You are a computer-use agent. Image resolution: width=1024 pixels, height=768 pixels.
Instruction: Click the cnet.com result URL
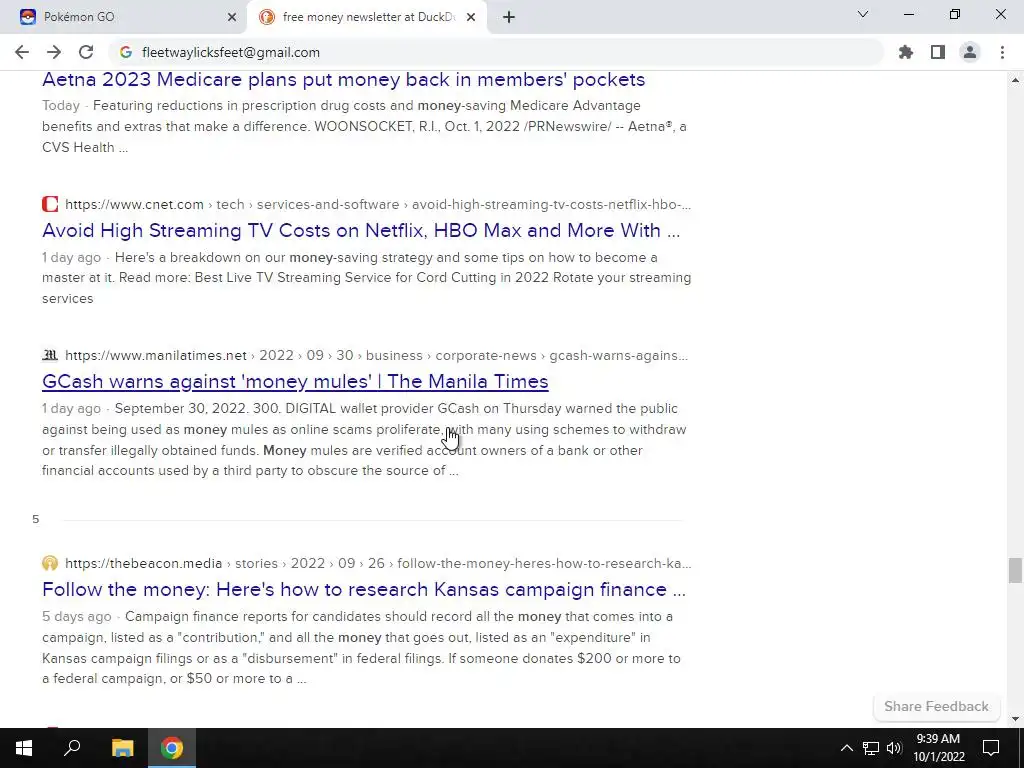click(377, 204)
